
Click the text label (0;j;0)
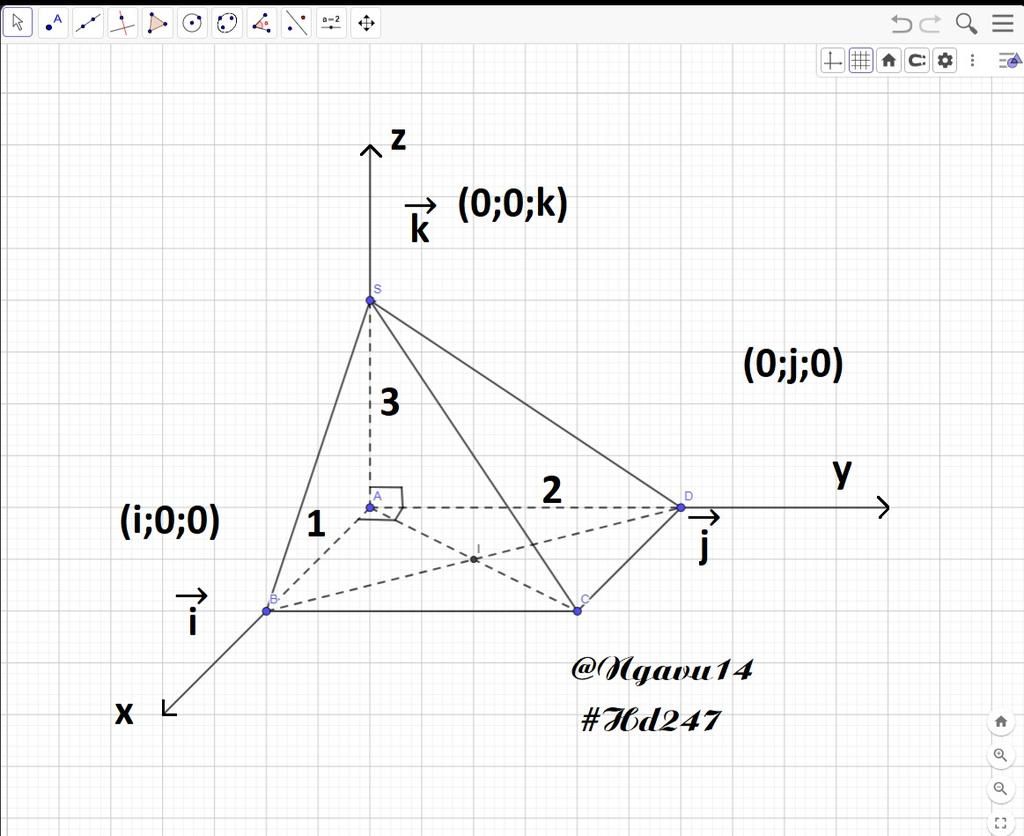click(793, 364)
